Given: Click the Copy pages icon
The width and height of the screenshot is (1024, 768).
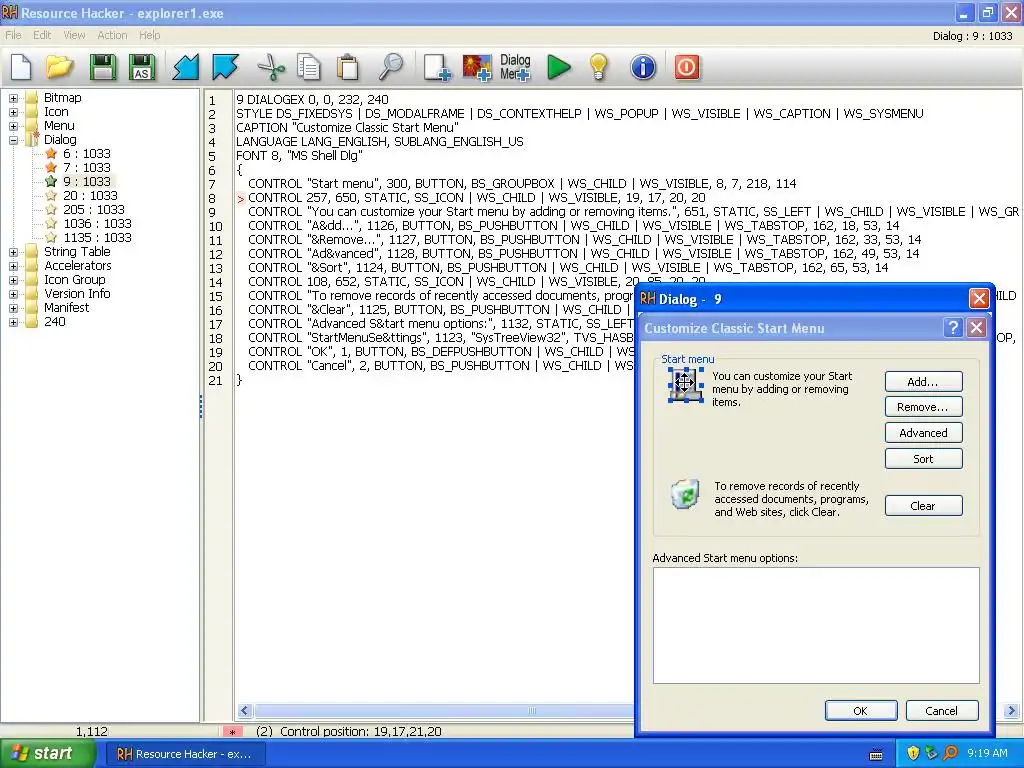Looking at the screenshot, I should coord(308,67).
